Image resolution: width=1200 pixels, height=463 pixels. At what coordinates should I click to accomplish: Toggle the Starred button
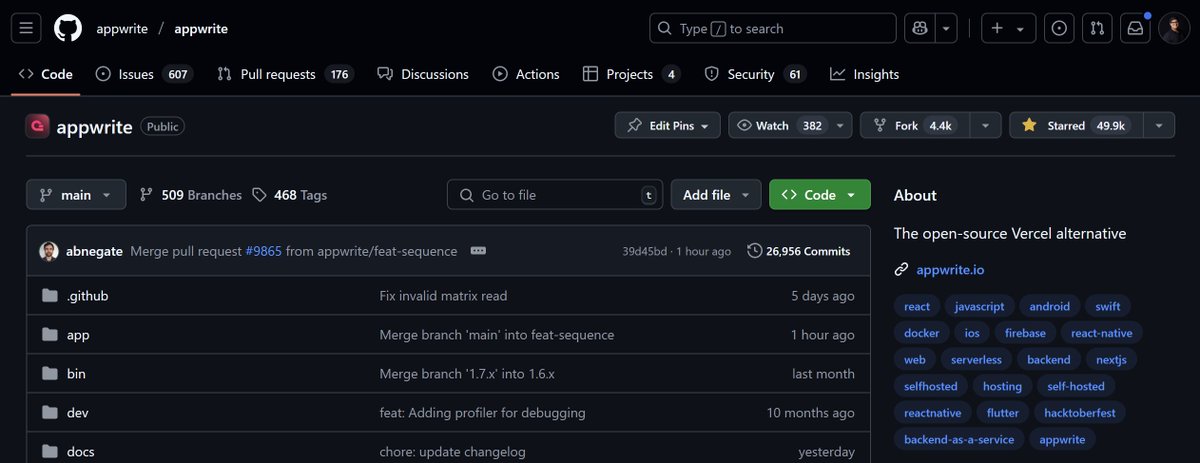[x=1076, y=126]
